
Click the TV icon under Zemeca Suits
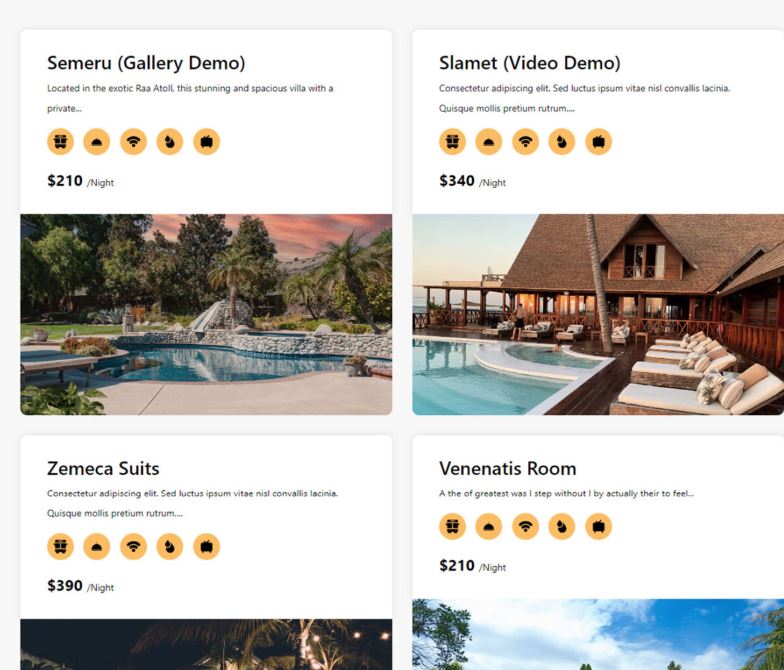[206, 546]
